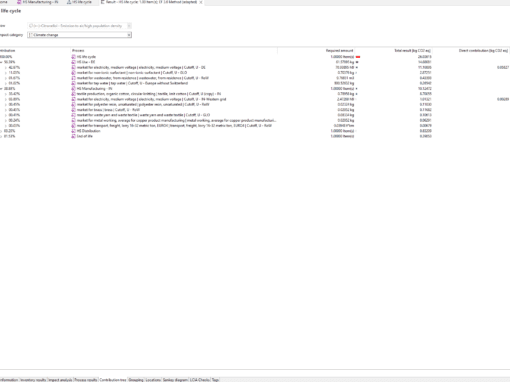Screen dimensions: 510x382
Task: Open the Climate change impact category dropdown
Action: (x=79, y=35)
